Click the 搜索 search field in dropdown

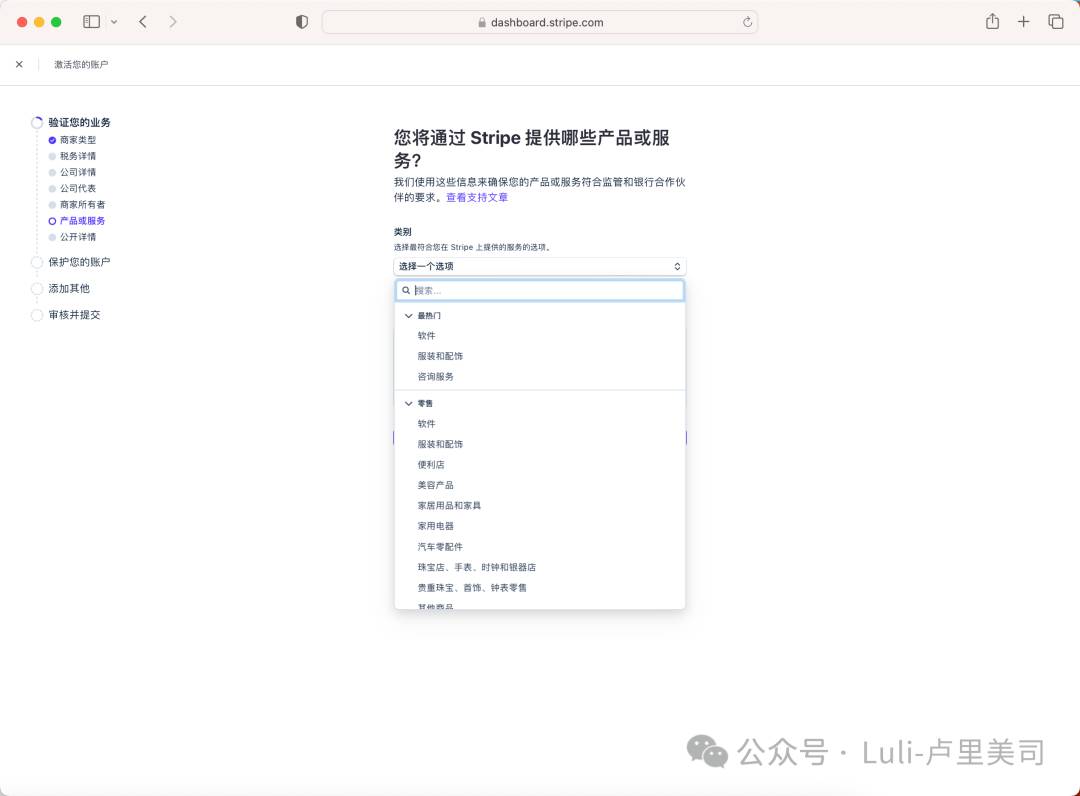tap(540, 290)
